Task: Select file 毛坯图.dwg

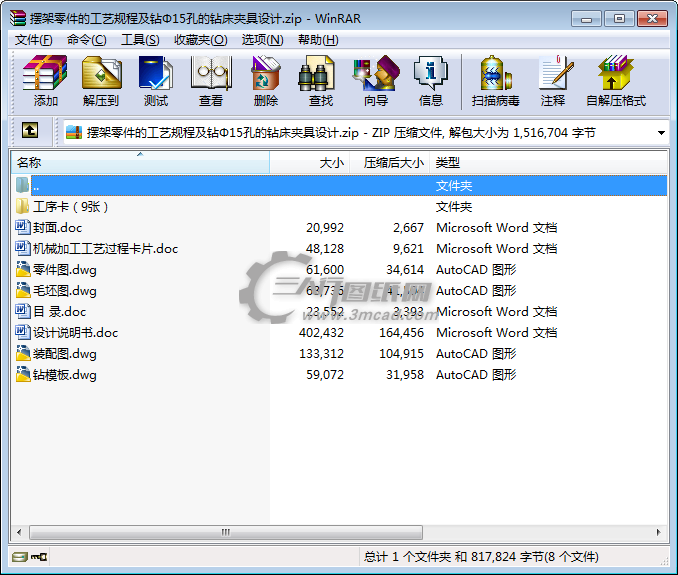Action: [64, 291]
